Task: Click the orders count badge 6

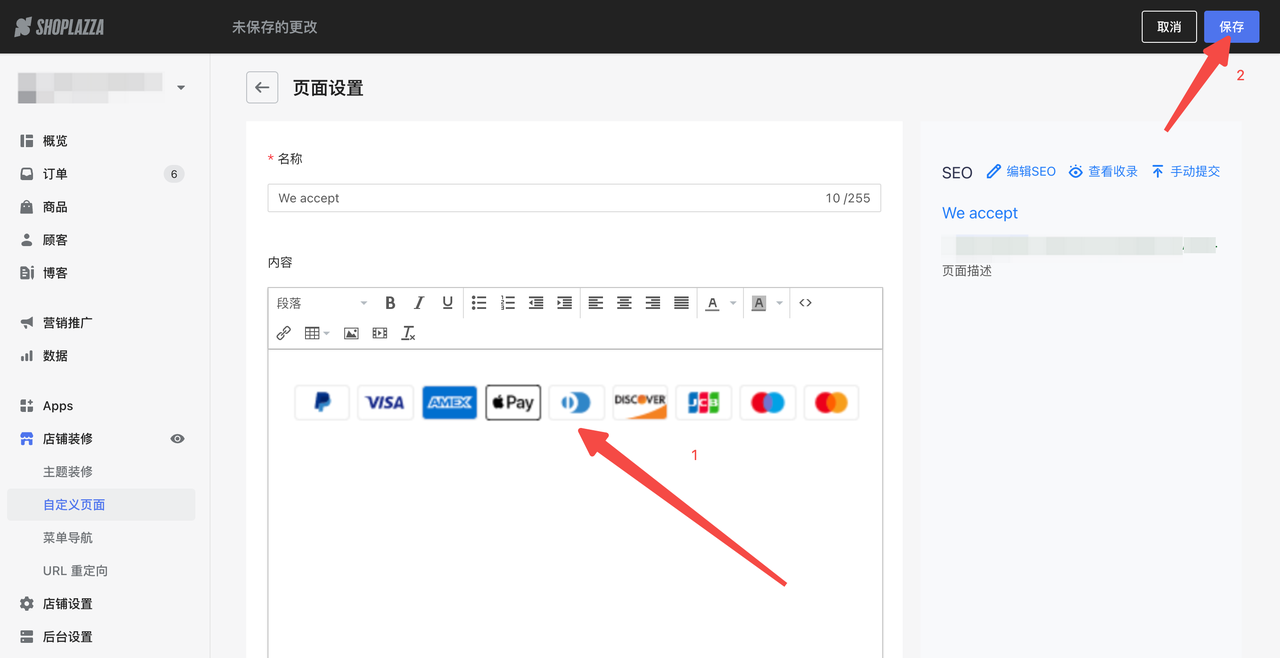Action: coord(174,174)
